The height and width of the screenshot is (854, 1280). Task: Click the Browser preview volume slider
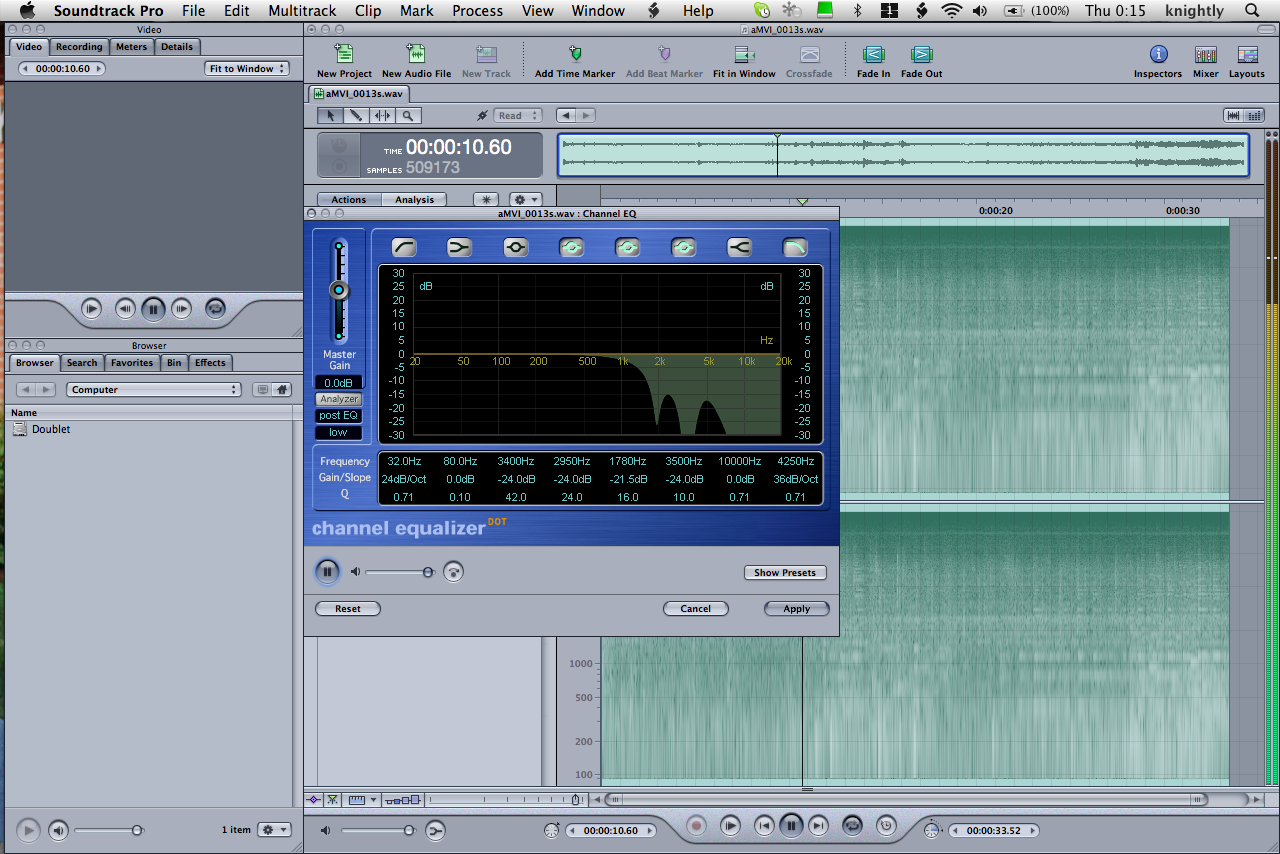click(110, 830)
